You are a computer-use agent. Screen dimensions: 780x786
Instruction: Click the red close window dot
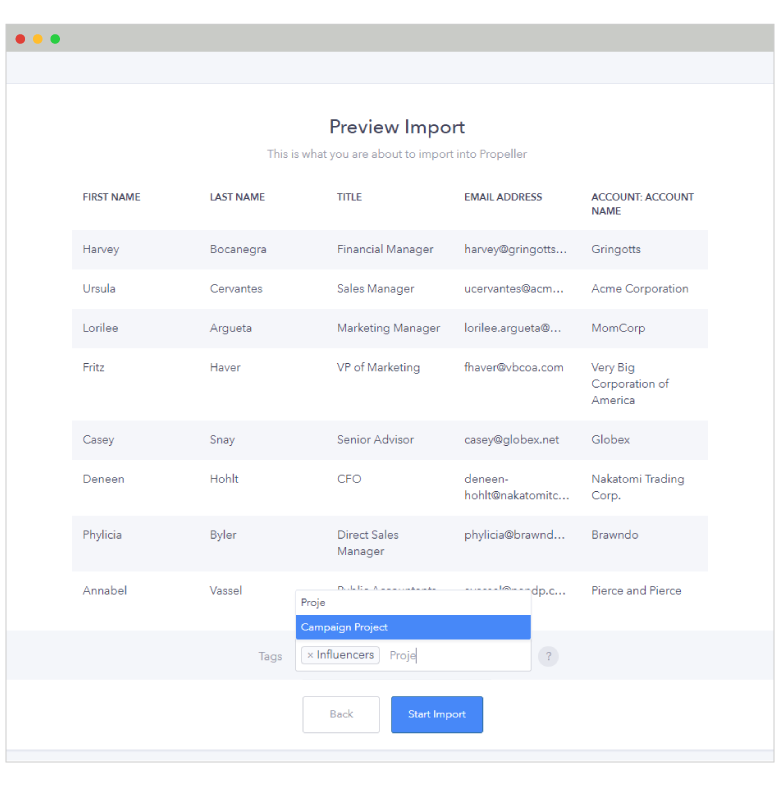pos(21,39)
